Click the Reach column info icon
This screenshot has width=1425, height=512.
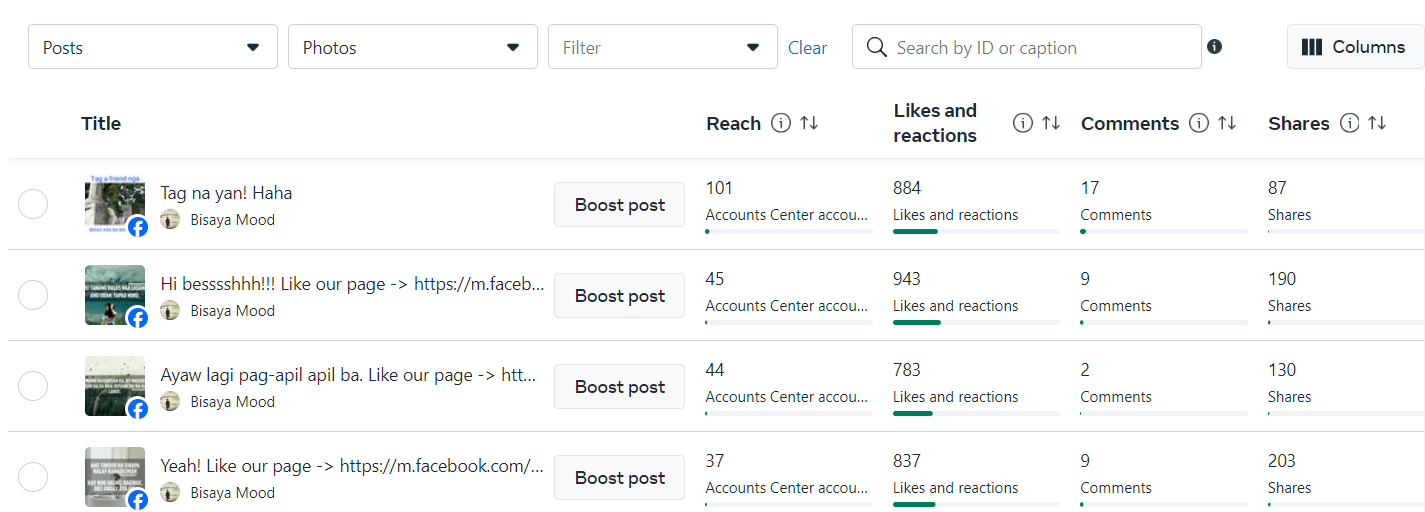click(x=781, y=123)
